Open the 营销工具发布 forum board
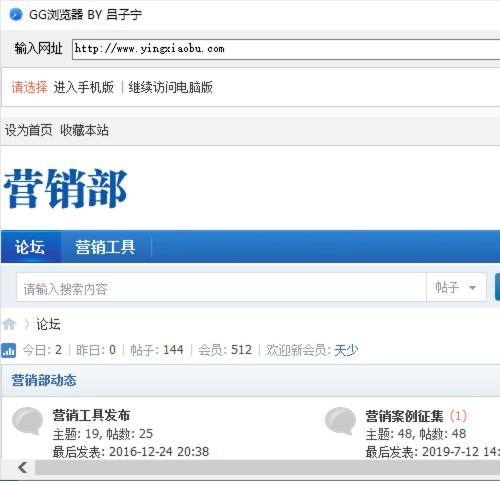The height and width of the screenshot is (481, 500). [x=91, y=415]
